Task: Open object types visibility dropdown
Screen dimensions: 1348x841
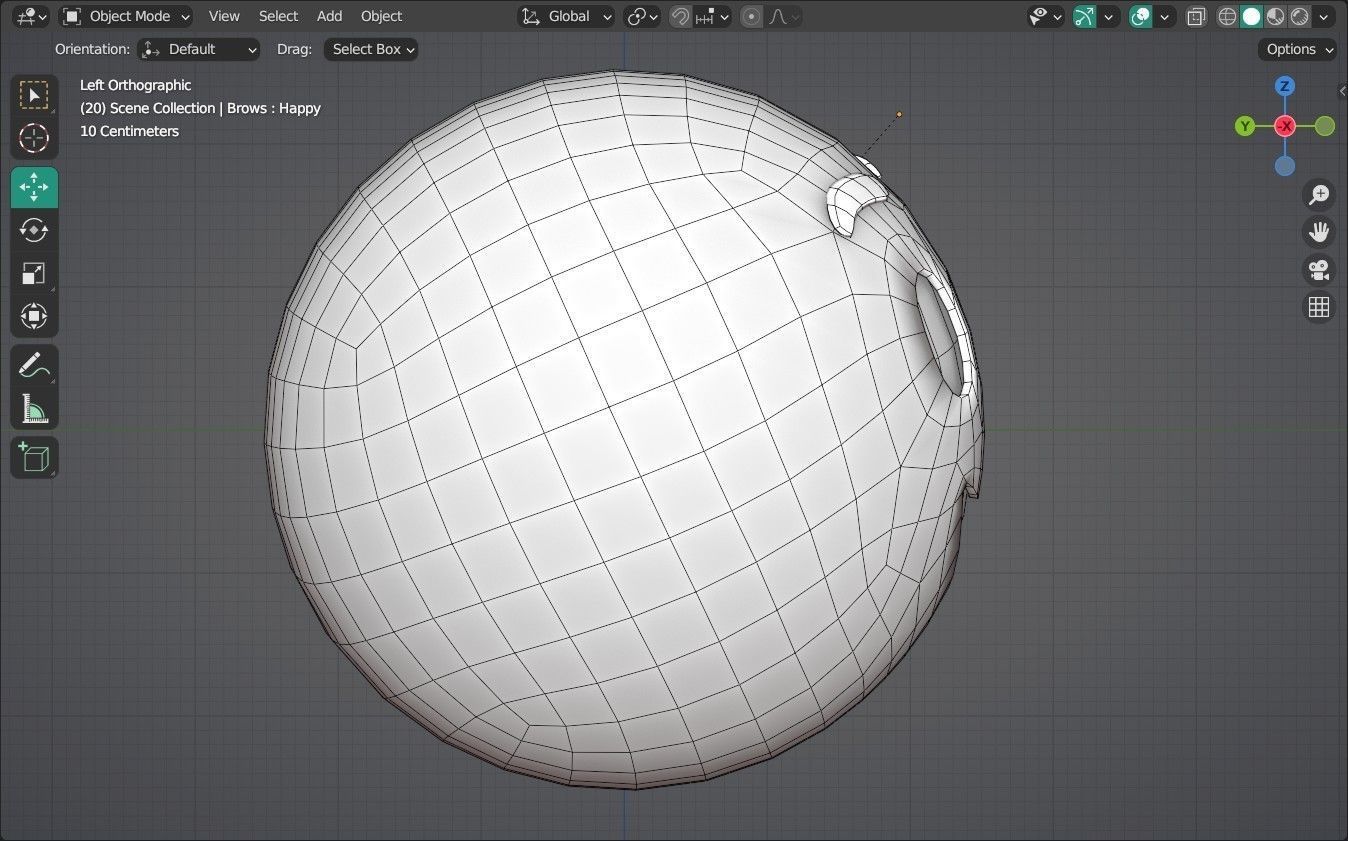Action: point(1046,16)
